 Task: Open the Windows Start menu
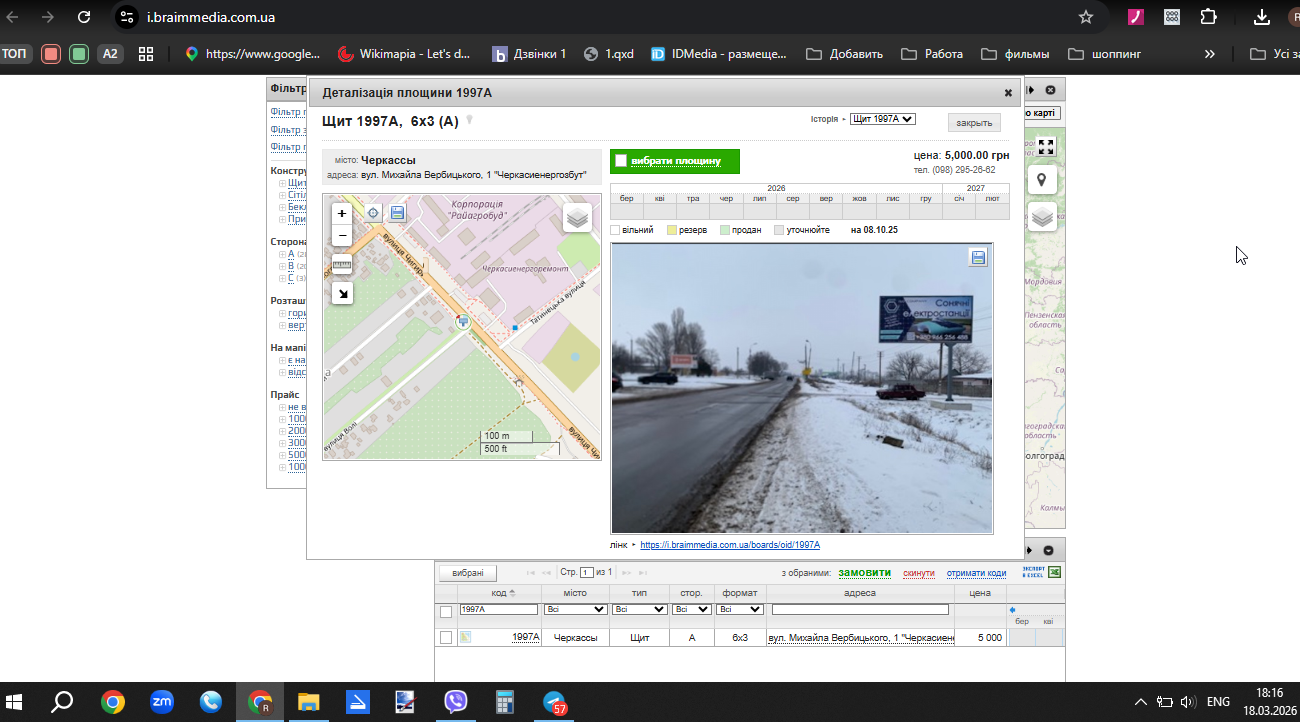pyautogui.click(x=14, y=702)
